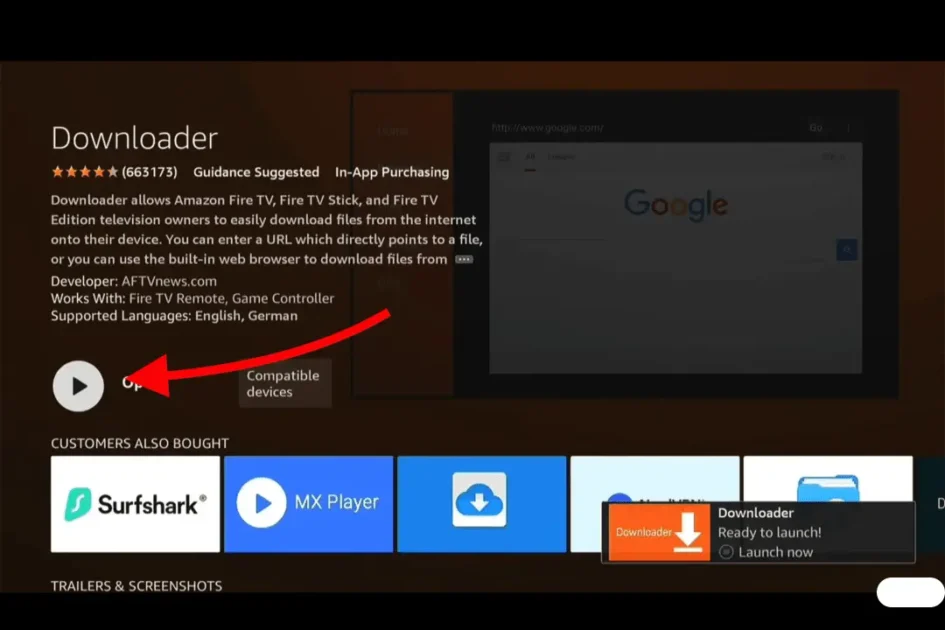This screenshot has width=945, height=630.
Task: Select the Google logo in the preview
Action: pyautogui.click(x=676, y=204)
